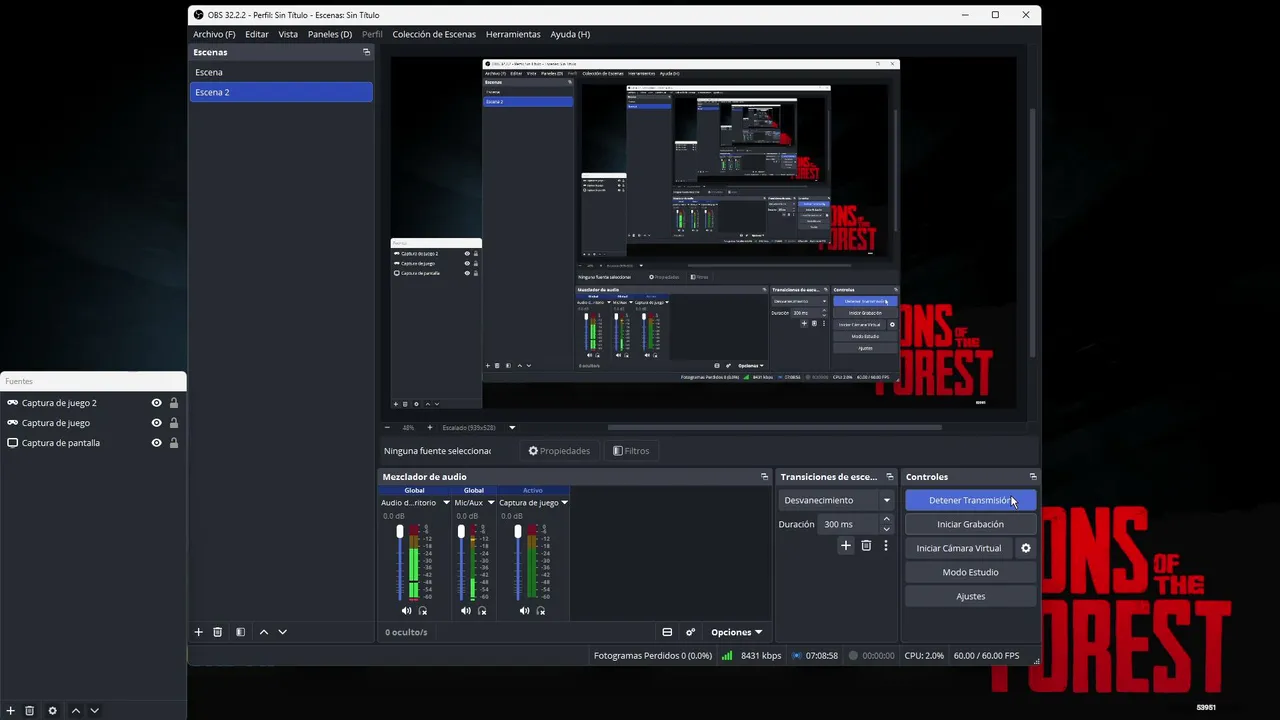
Task: Toggle the lock on Captura de pantalla
Action: click(x=174, y=443)
